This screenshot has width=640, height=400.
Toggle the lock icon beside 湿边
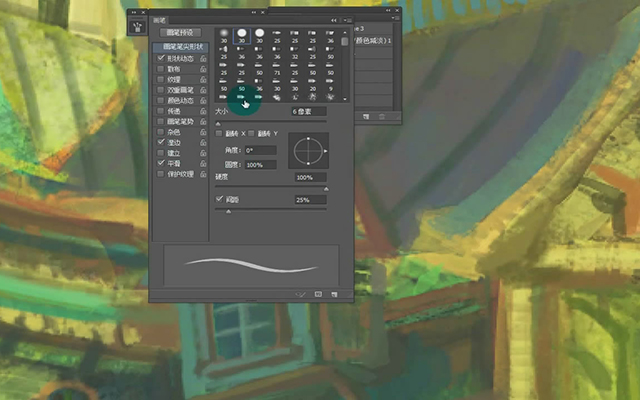tap(203, 142)
